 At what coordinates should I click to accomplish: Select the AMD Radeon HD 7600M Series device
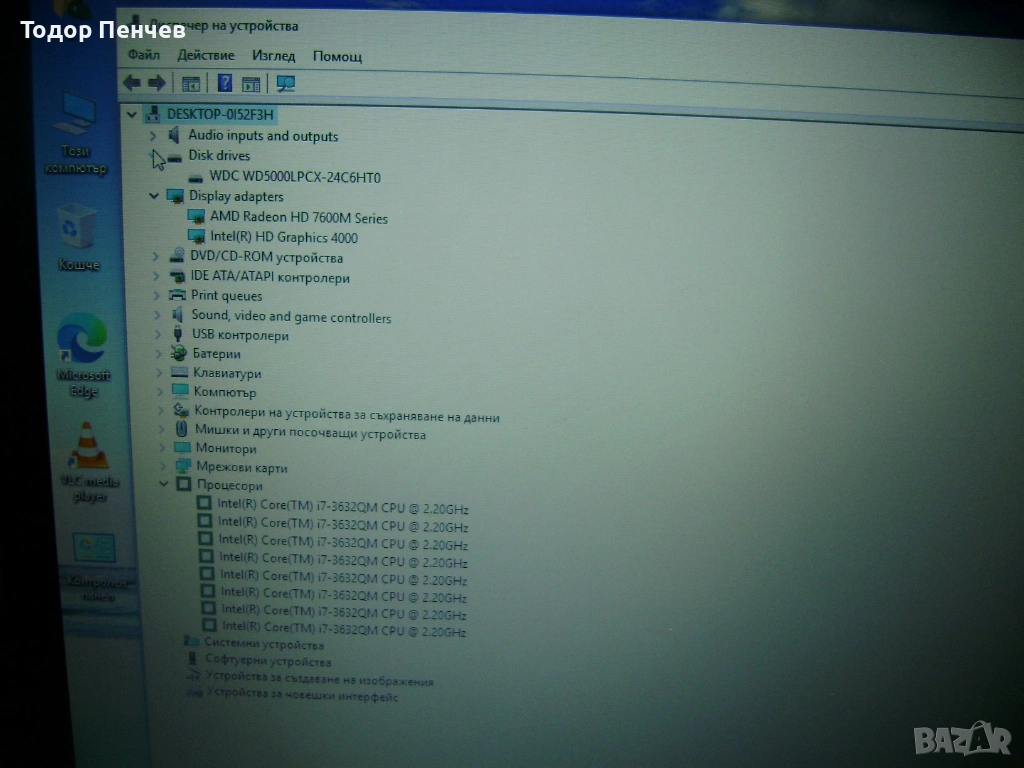298,218
